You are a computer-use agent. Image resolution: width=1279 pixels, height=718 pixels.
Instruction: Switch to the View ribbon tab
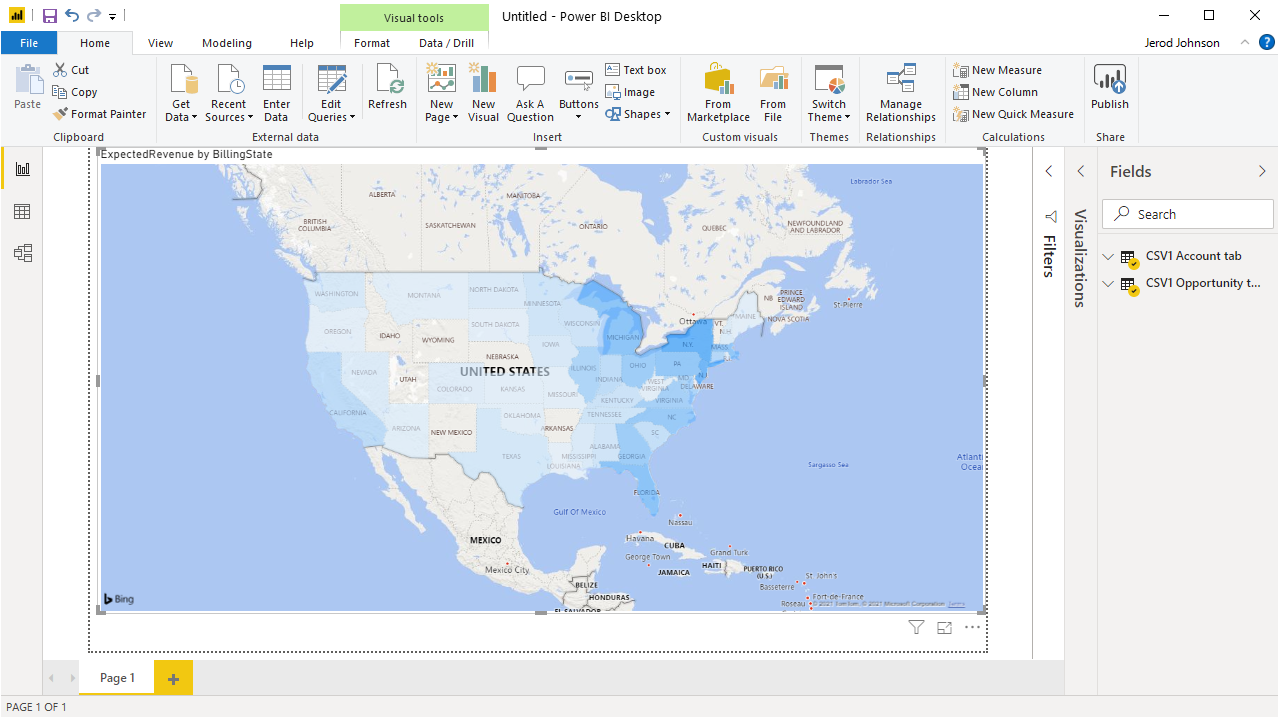160,43
